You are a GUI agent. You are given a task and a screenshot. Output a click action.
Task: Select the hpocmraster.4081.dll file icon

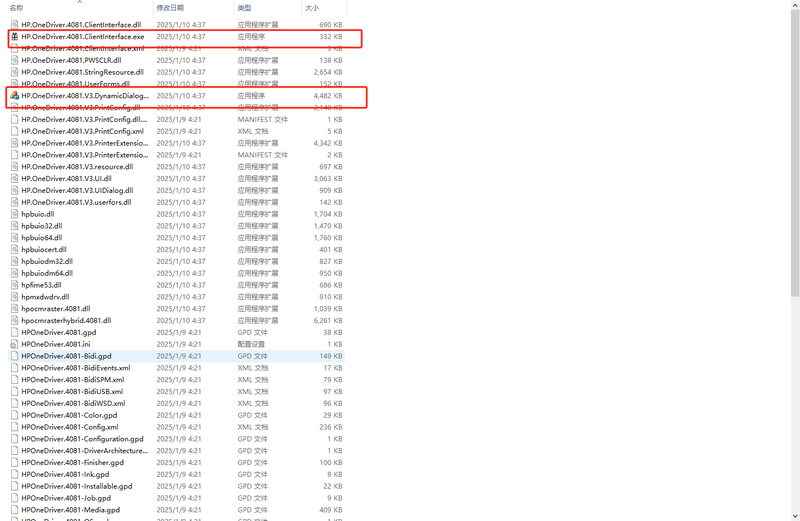pos(14,309)
